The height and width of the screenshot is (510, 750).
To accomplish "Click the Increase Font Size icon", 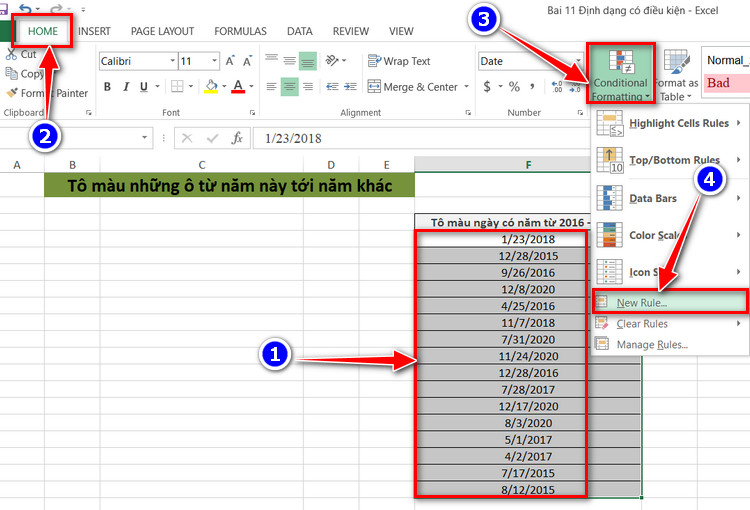I will point(230,61).
